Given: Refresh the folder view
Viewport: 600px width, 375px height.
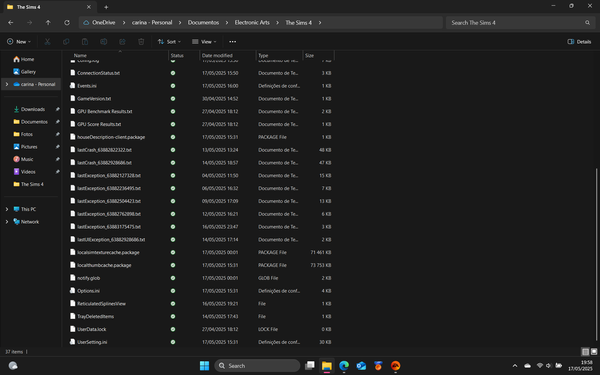Looking at the screenshot, I should click(x=67, y=23).
